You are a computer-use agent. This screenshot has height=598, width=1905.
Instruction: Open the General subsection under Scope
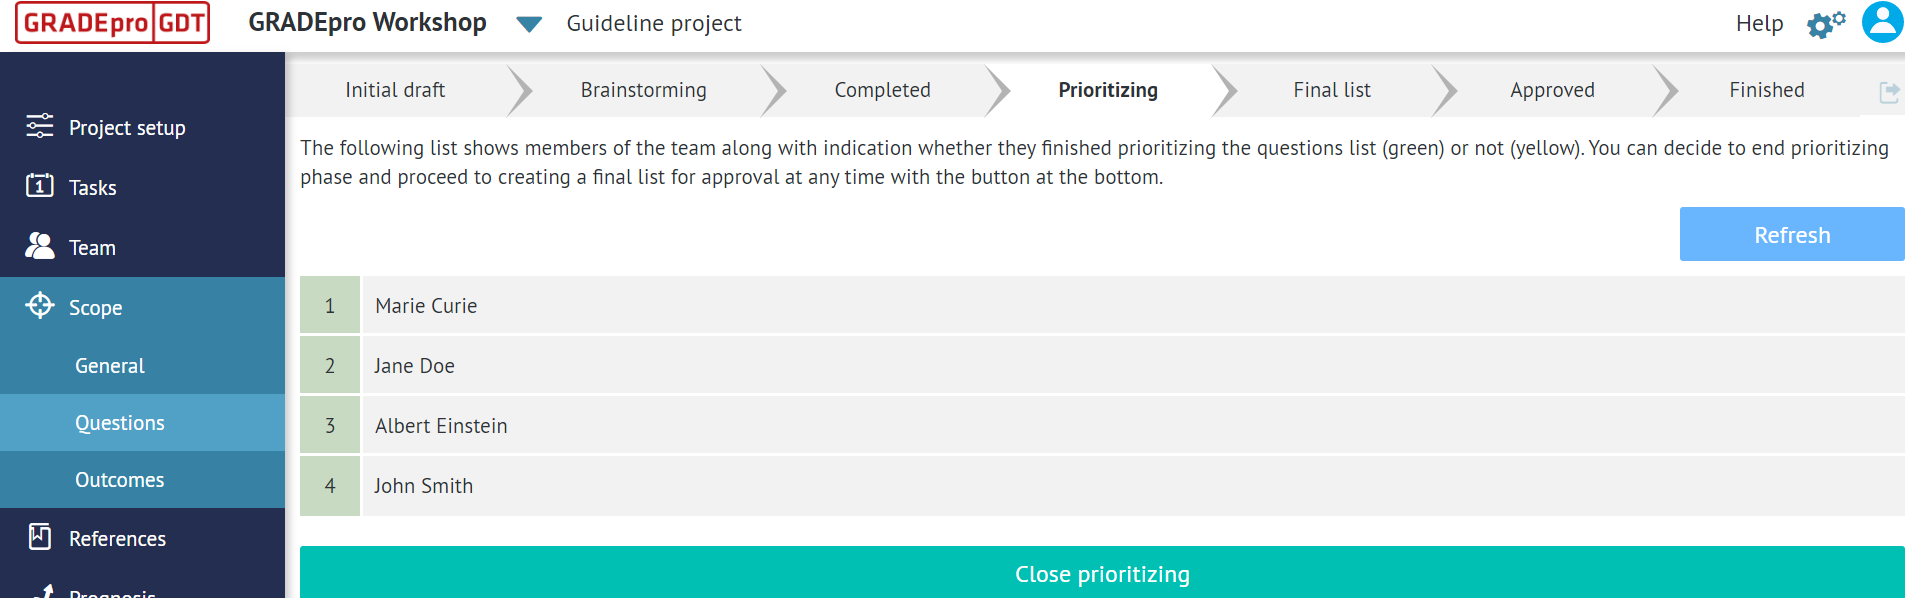coord(110,365)
